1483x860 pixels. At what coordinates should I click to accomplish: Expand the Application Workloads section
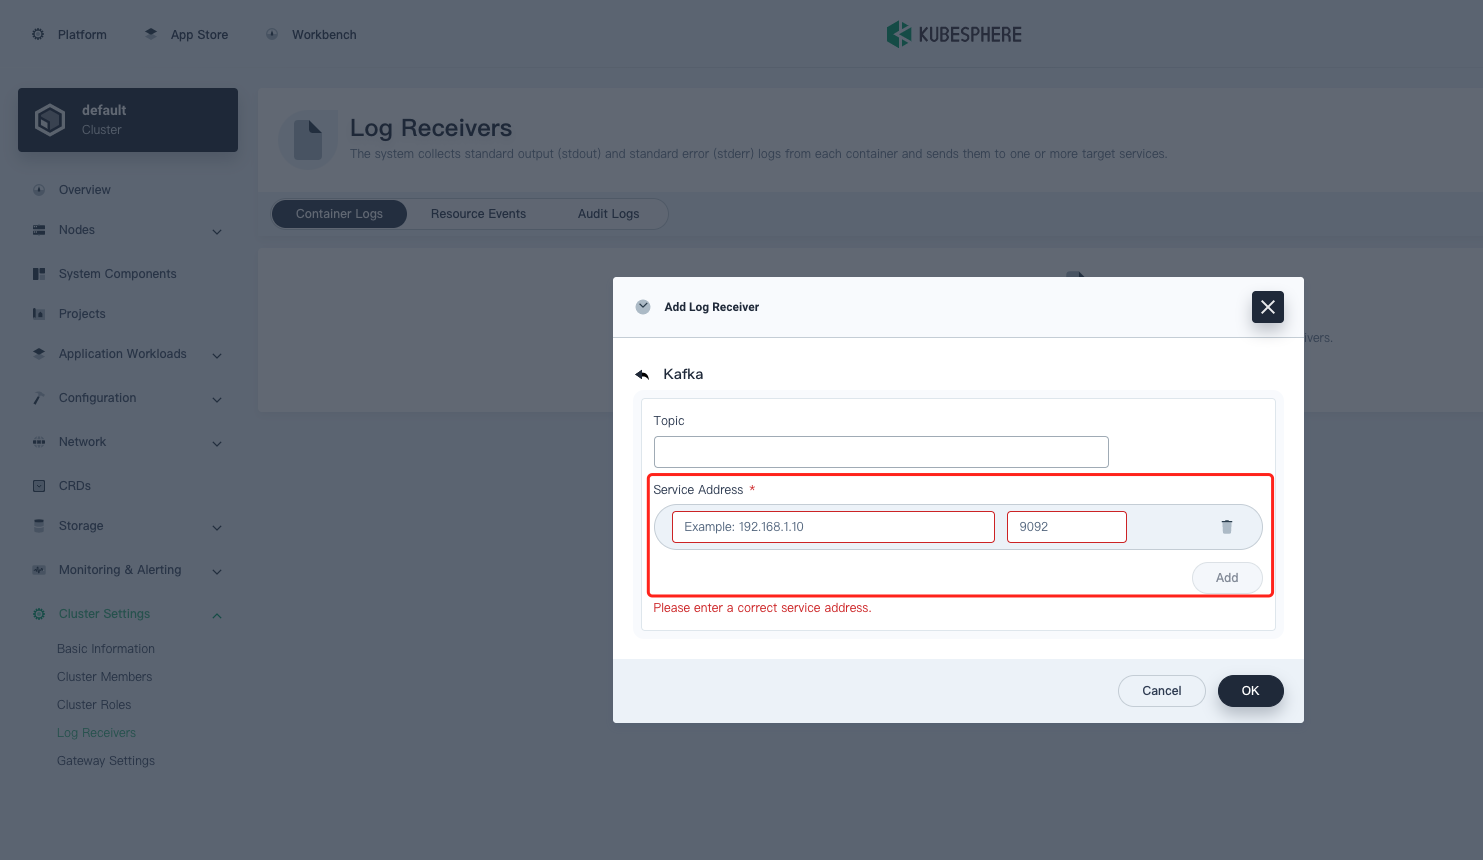pyautogui.click(x=217, y=354)
